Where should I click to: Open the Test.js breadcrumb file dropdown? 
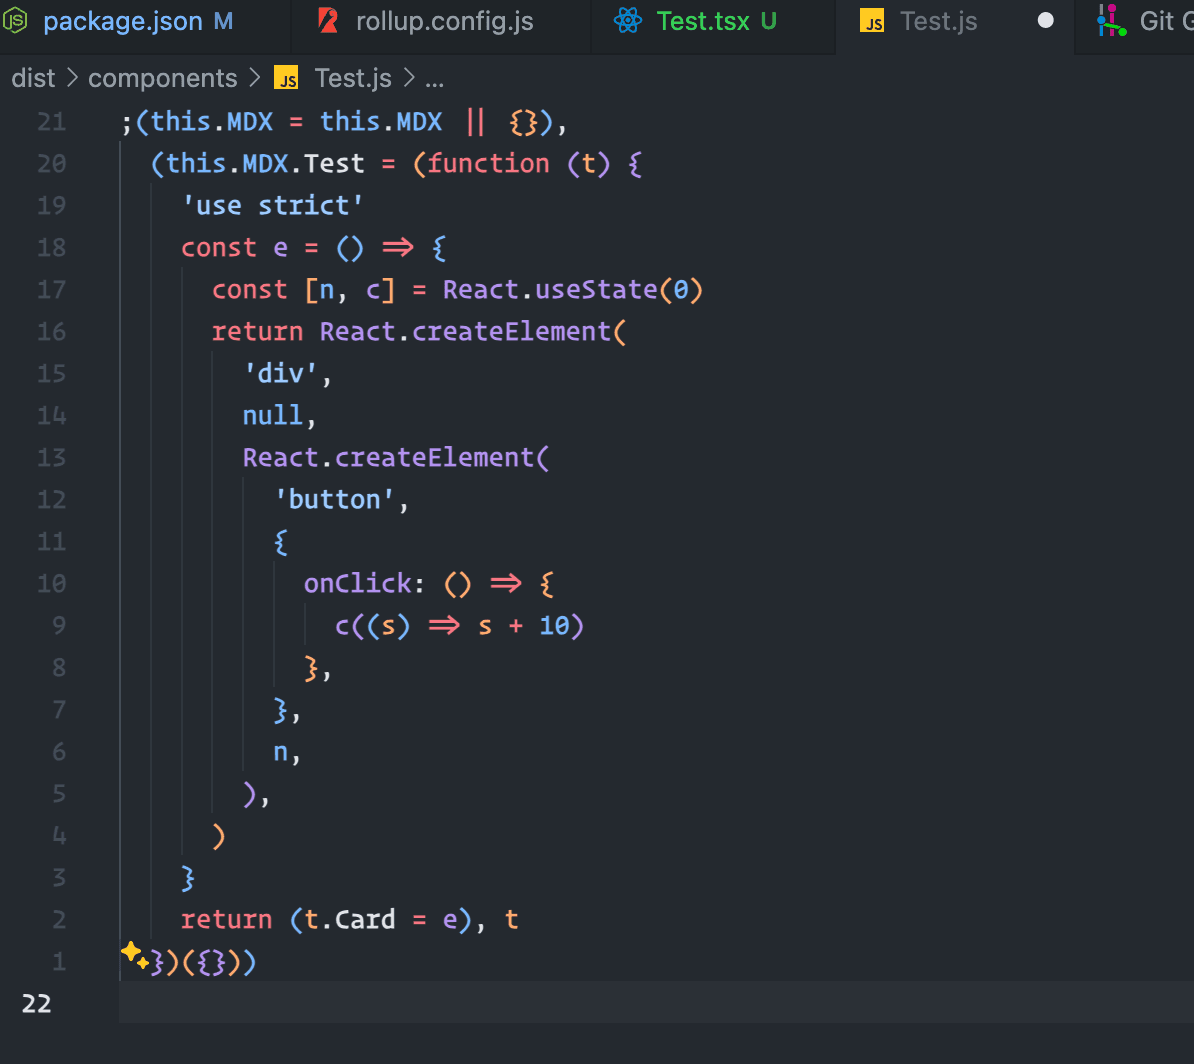point(352,78)
